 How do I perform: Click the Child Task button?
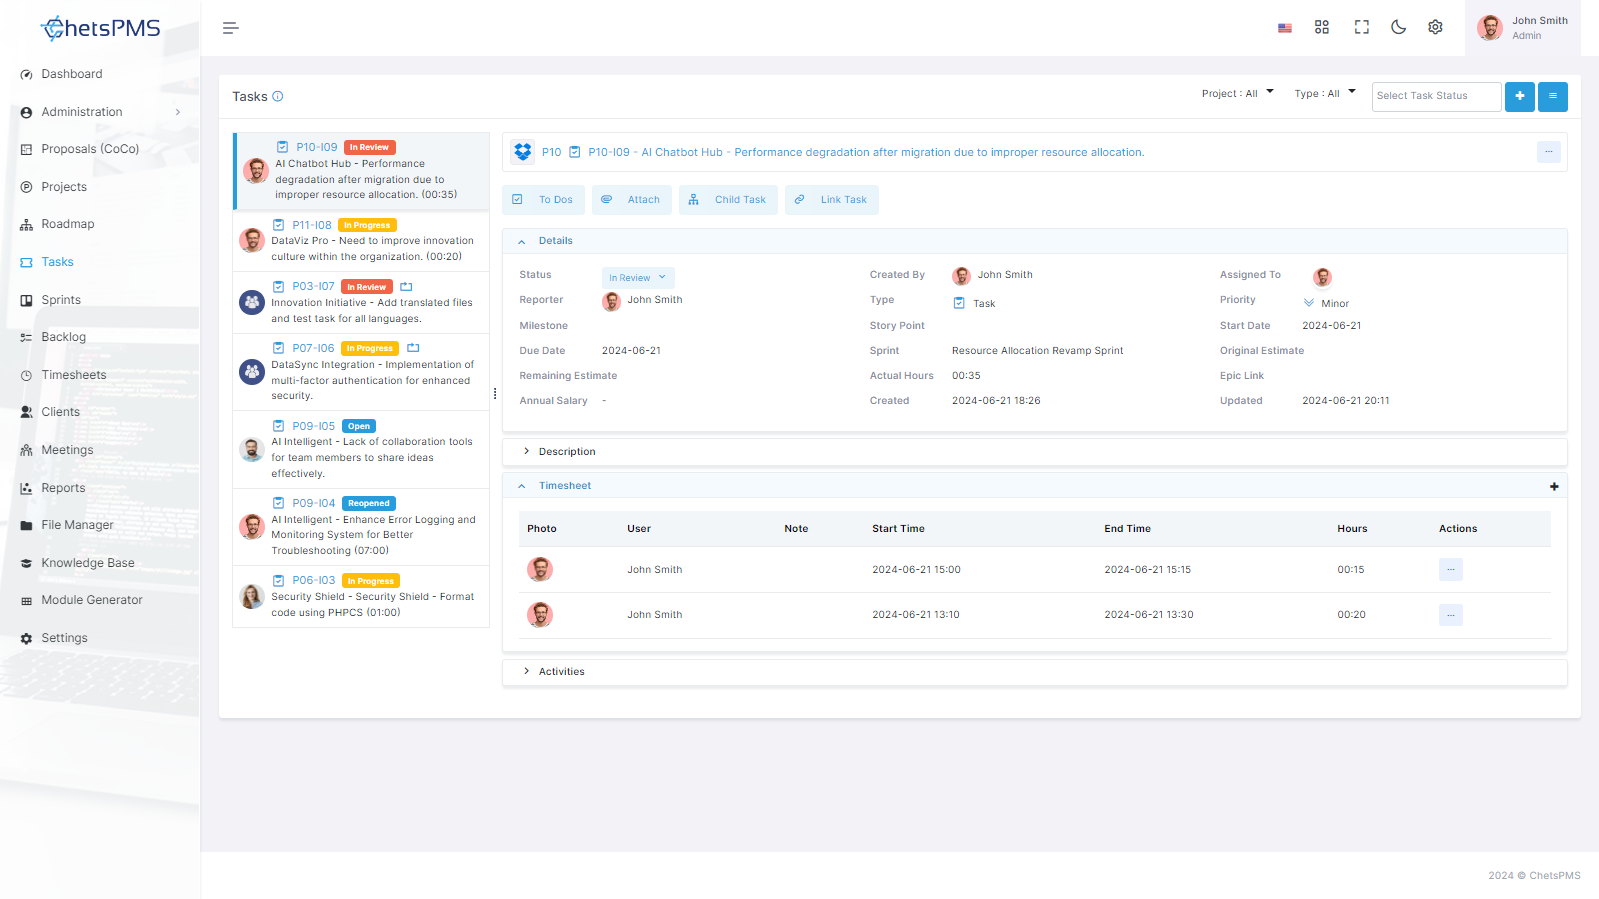[728, 200]
